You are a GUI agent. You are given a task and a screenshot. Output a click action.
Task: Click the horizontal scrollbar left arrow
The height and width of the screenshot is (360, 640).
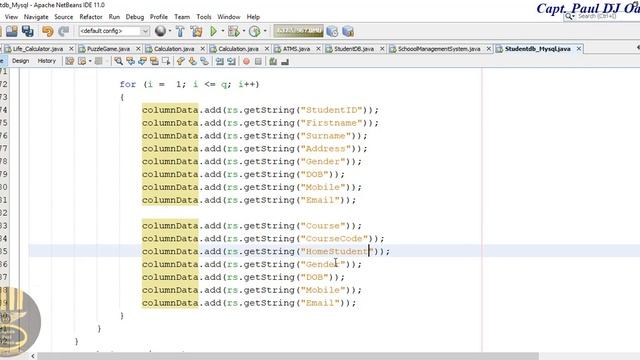click(x=33, y=356)
